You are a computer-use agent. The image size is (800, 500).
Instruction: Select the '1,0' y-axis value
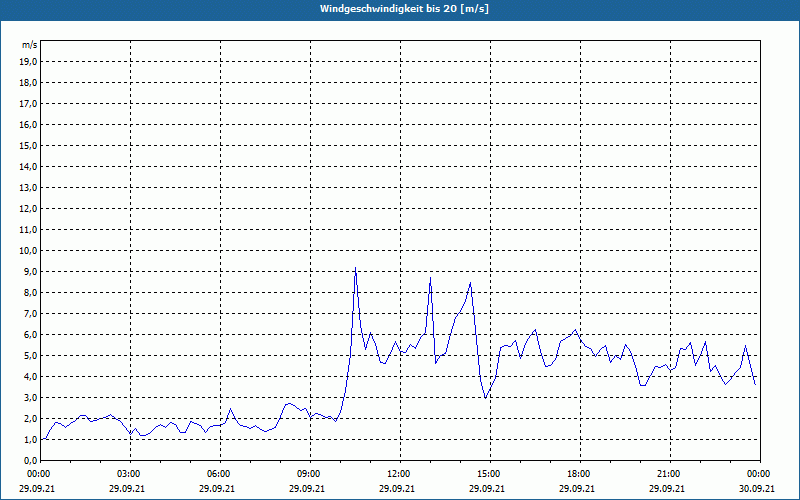click(x=31, y=439)
